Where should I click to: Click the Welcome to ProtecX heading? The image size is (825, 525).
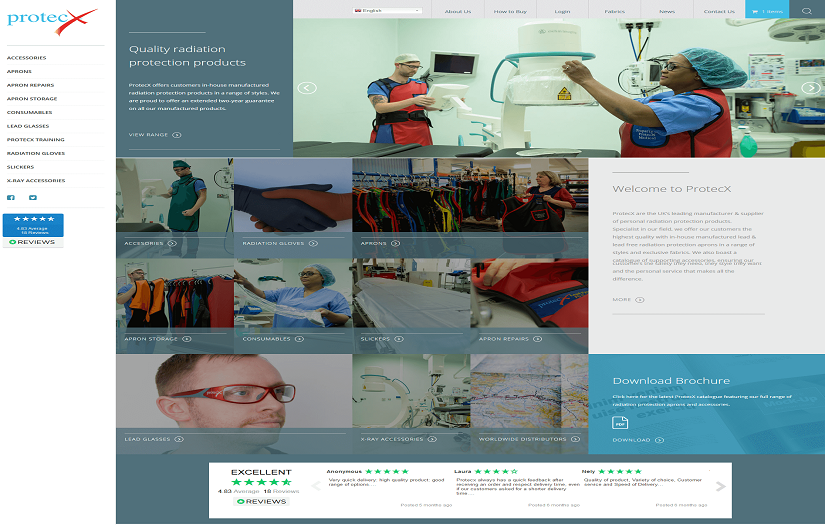tap(672, 189)
